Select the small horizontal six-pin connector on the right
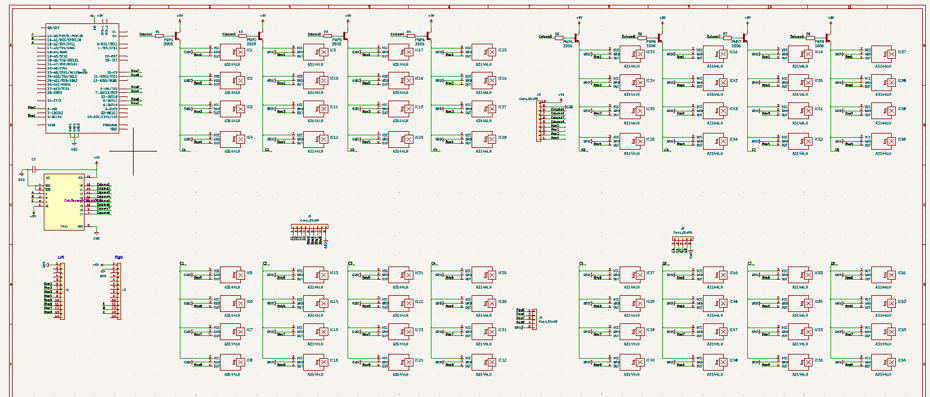 683,239
